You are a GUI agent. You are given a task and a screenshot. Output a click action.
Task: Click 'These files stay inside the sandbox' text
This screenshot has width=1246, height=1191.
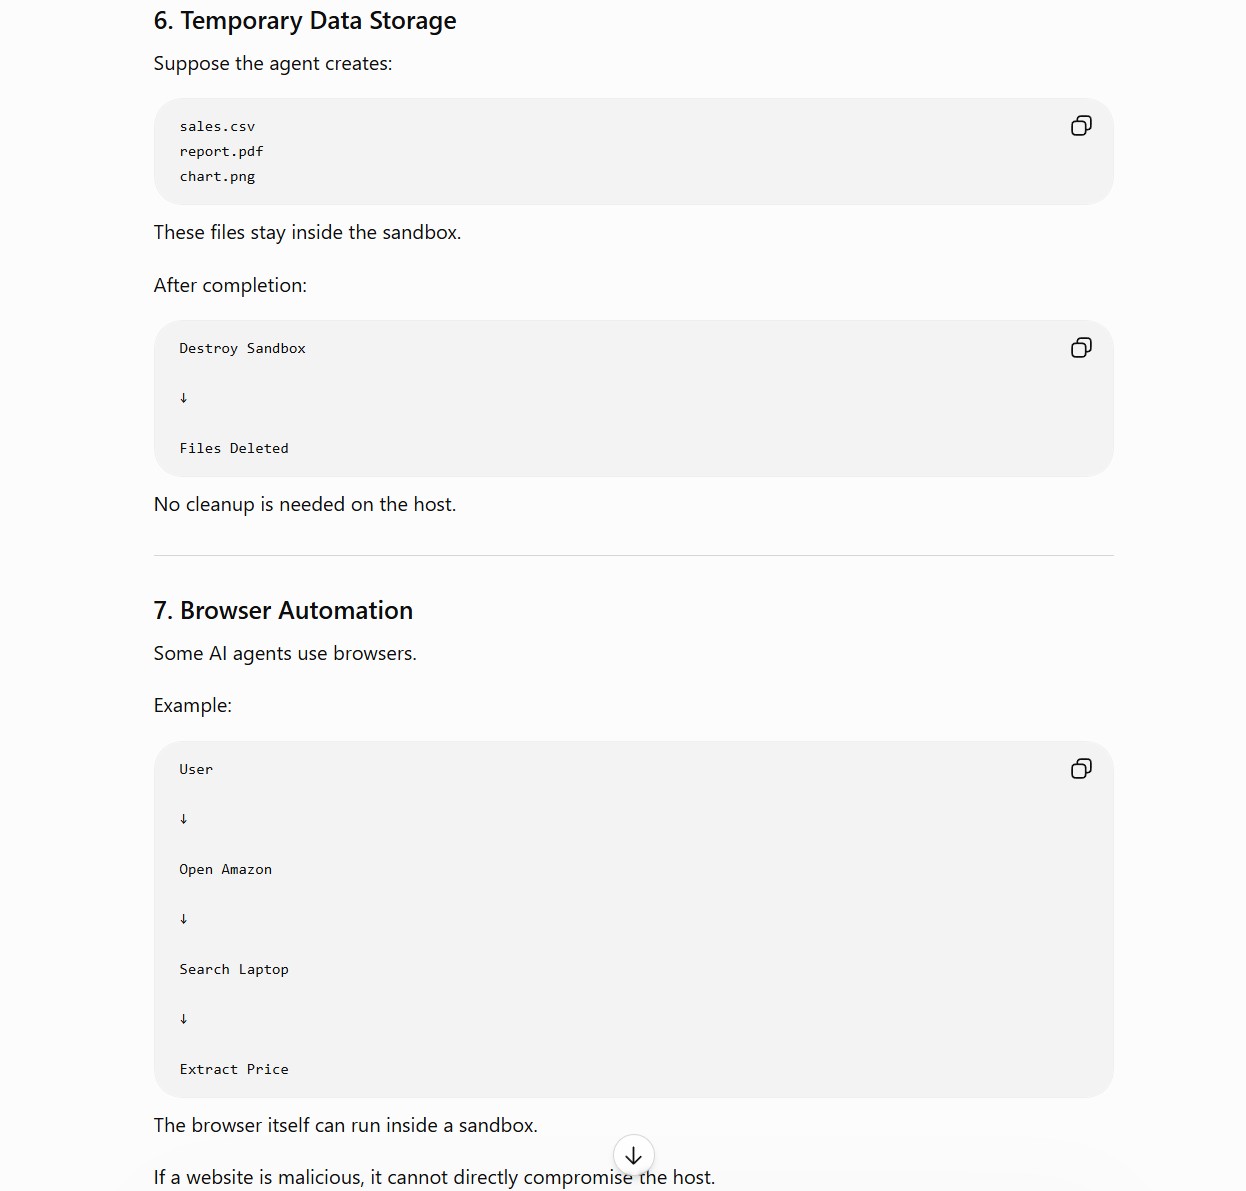[x=307, y=233]
